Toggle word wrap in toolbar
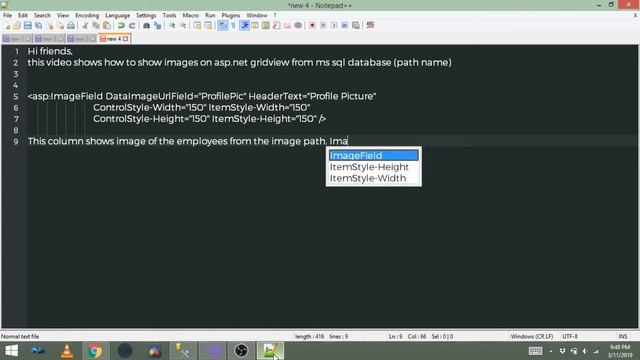 [222, 26]
